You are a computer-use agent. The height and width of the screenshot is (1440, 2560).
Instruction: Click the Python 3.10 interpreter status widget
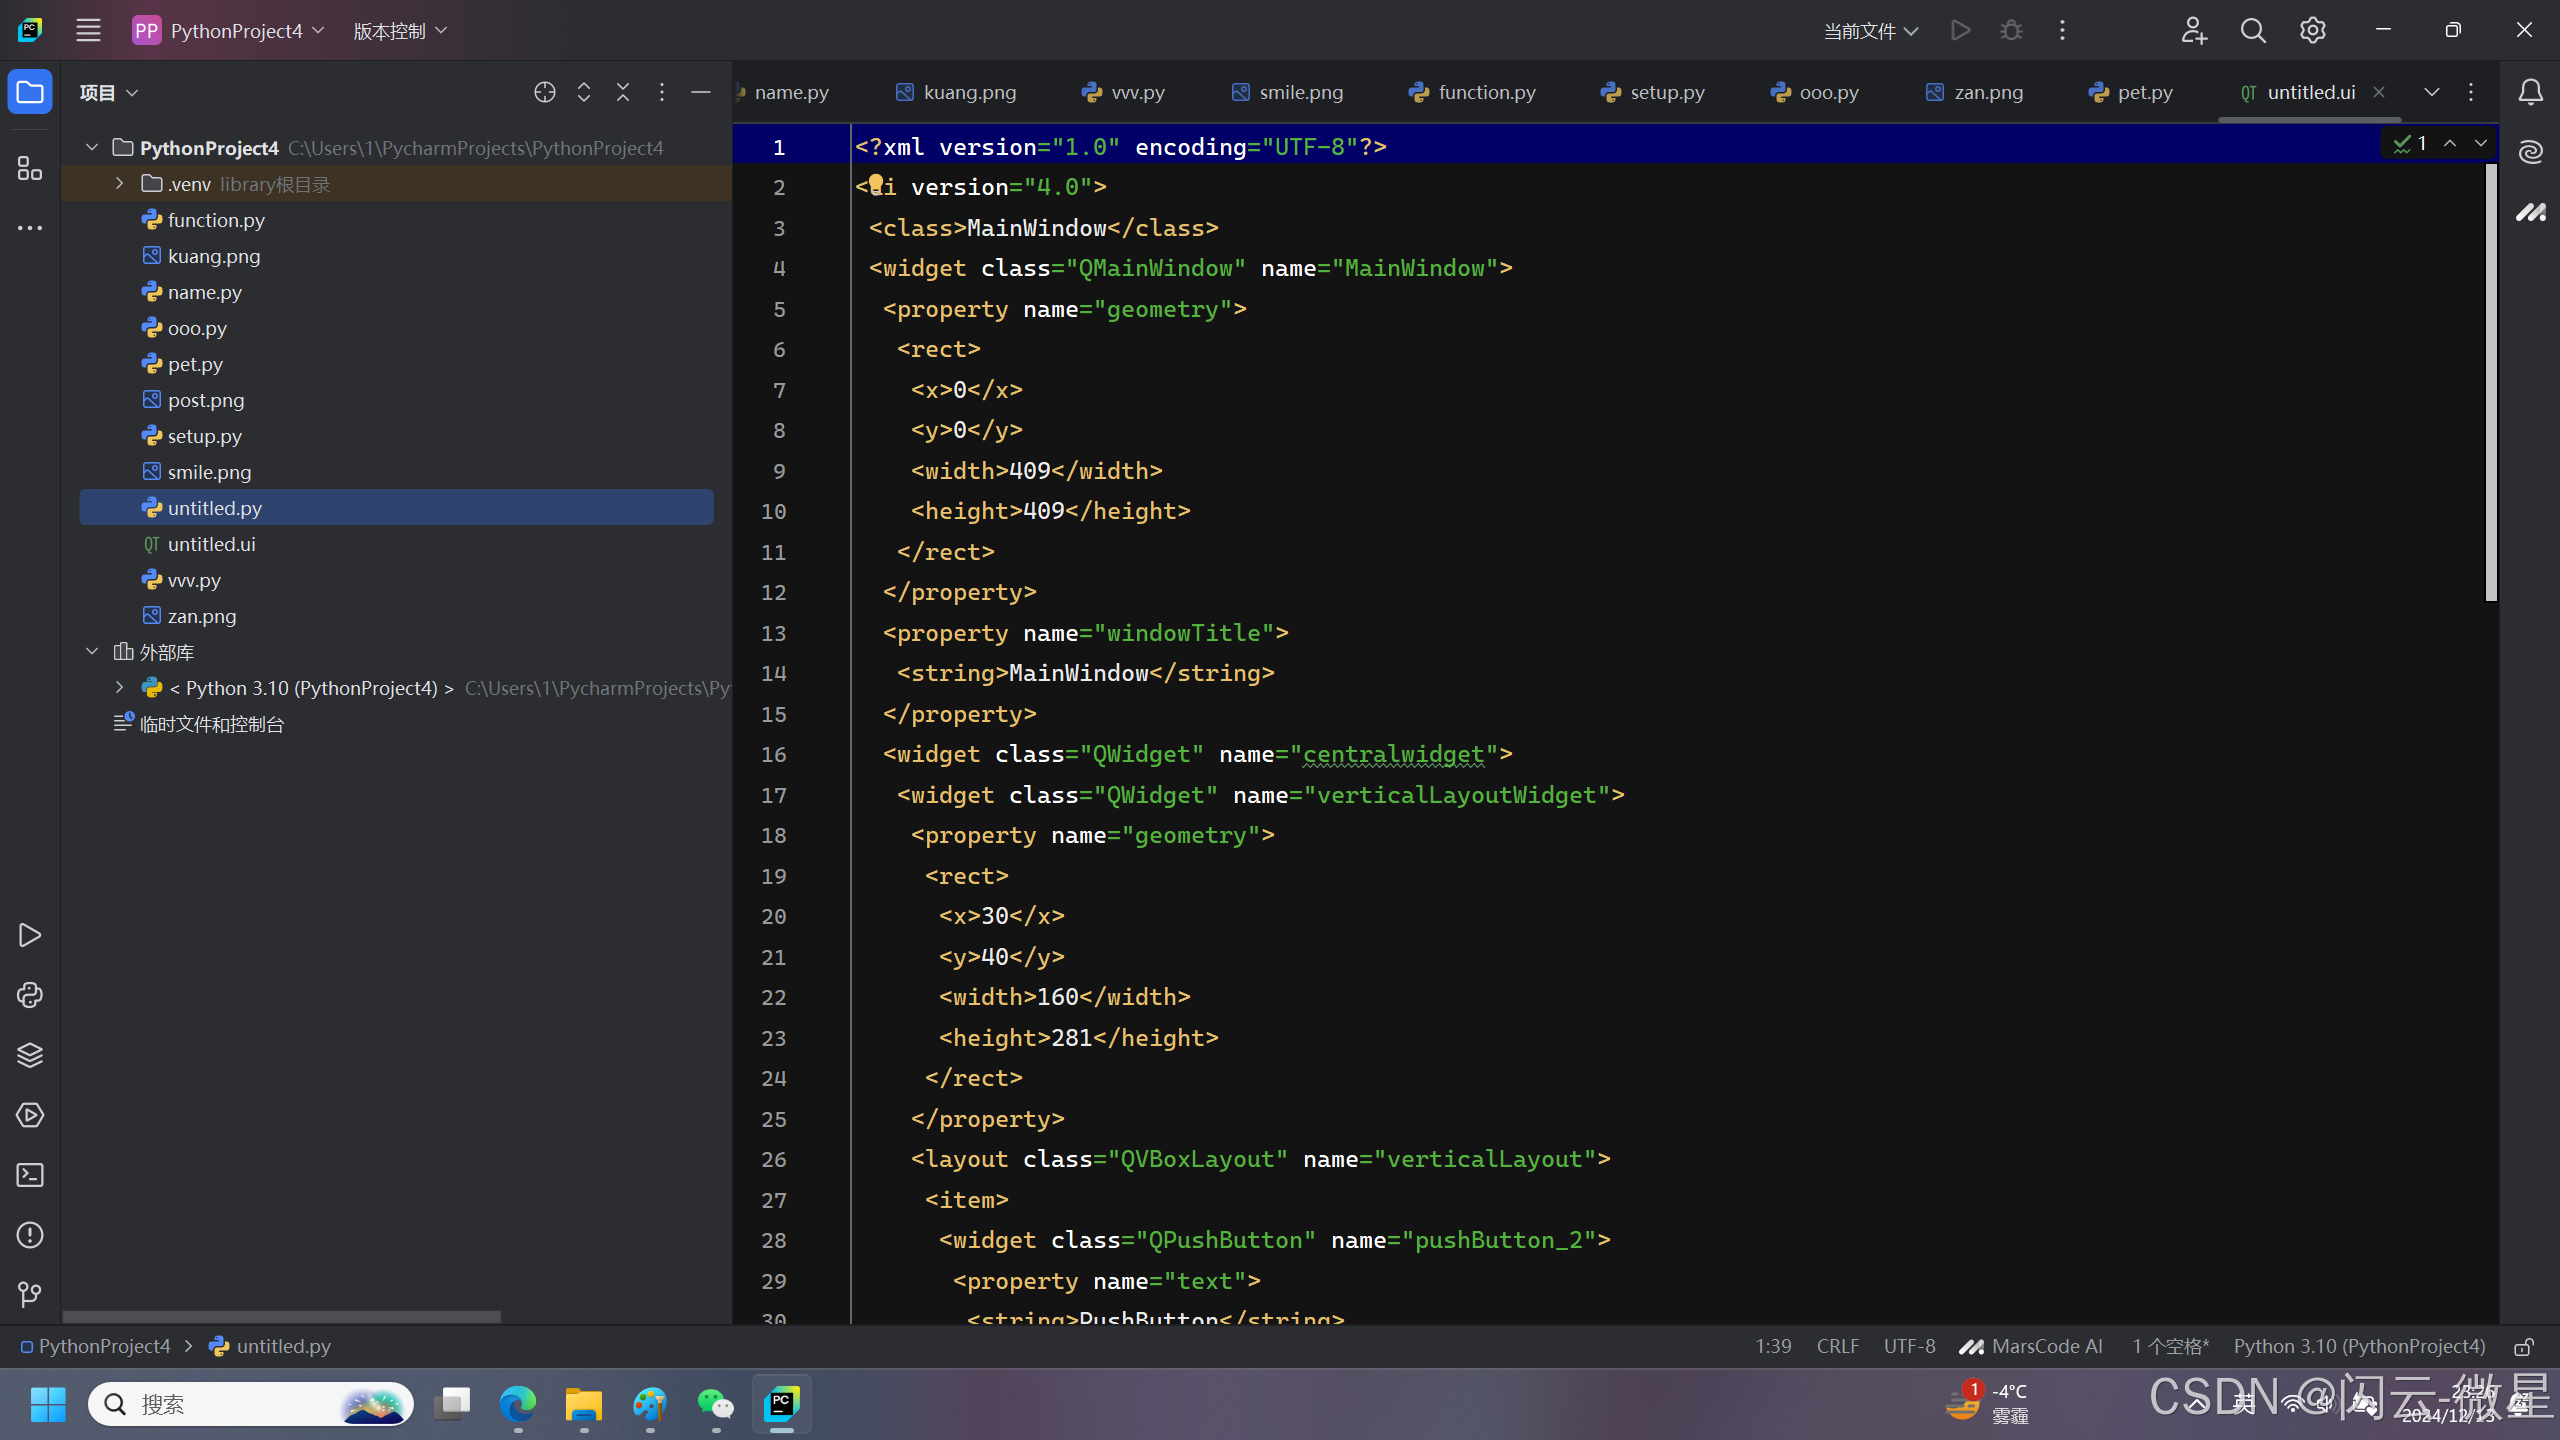[2359, 1347]
